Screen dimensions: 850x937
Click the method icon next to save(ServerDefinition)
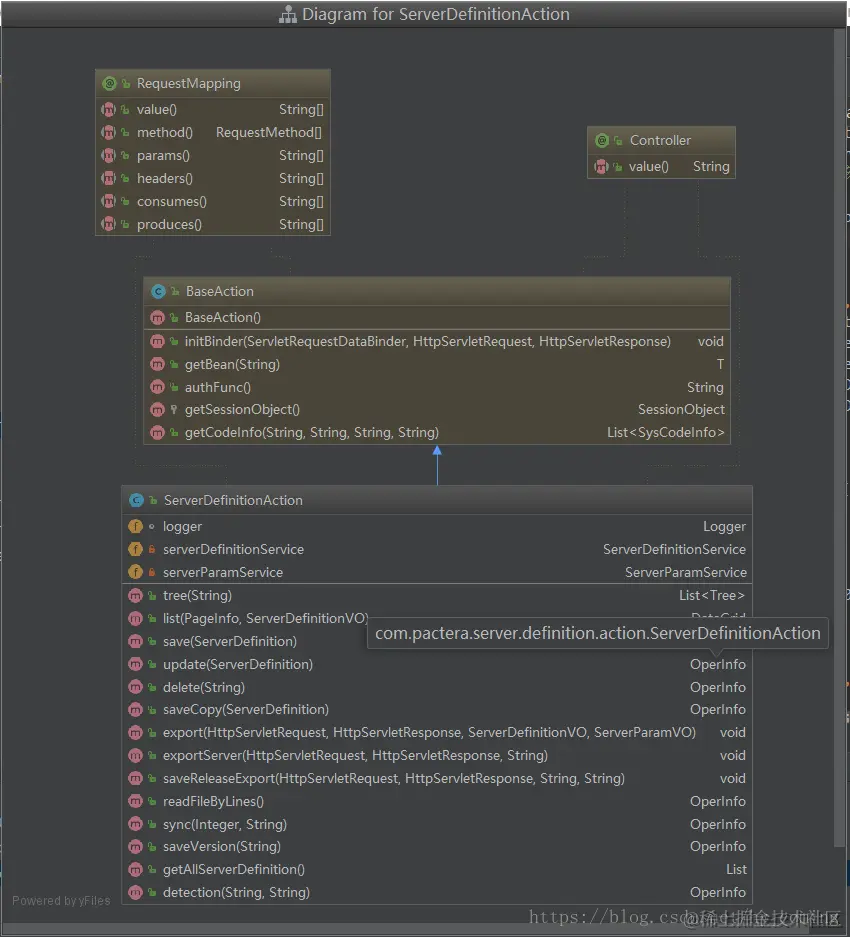(136, 641)
